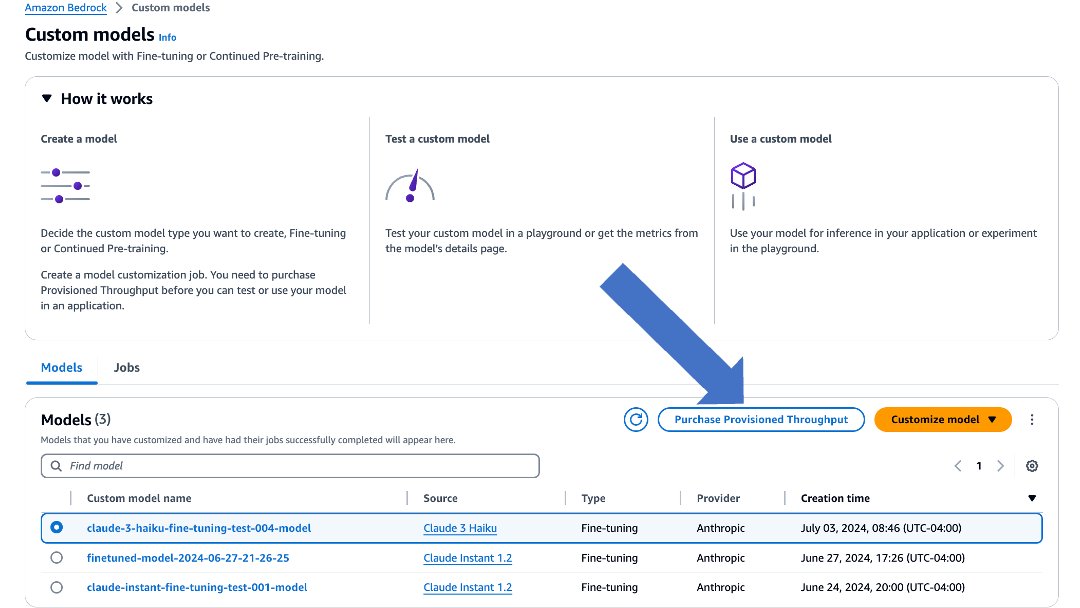Screen dimensions: 1080x608
Task: Switch to the Jobs tab
Action: pyautogui.click(x=127, y=368)
